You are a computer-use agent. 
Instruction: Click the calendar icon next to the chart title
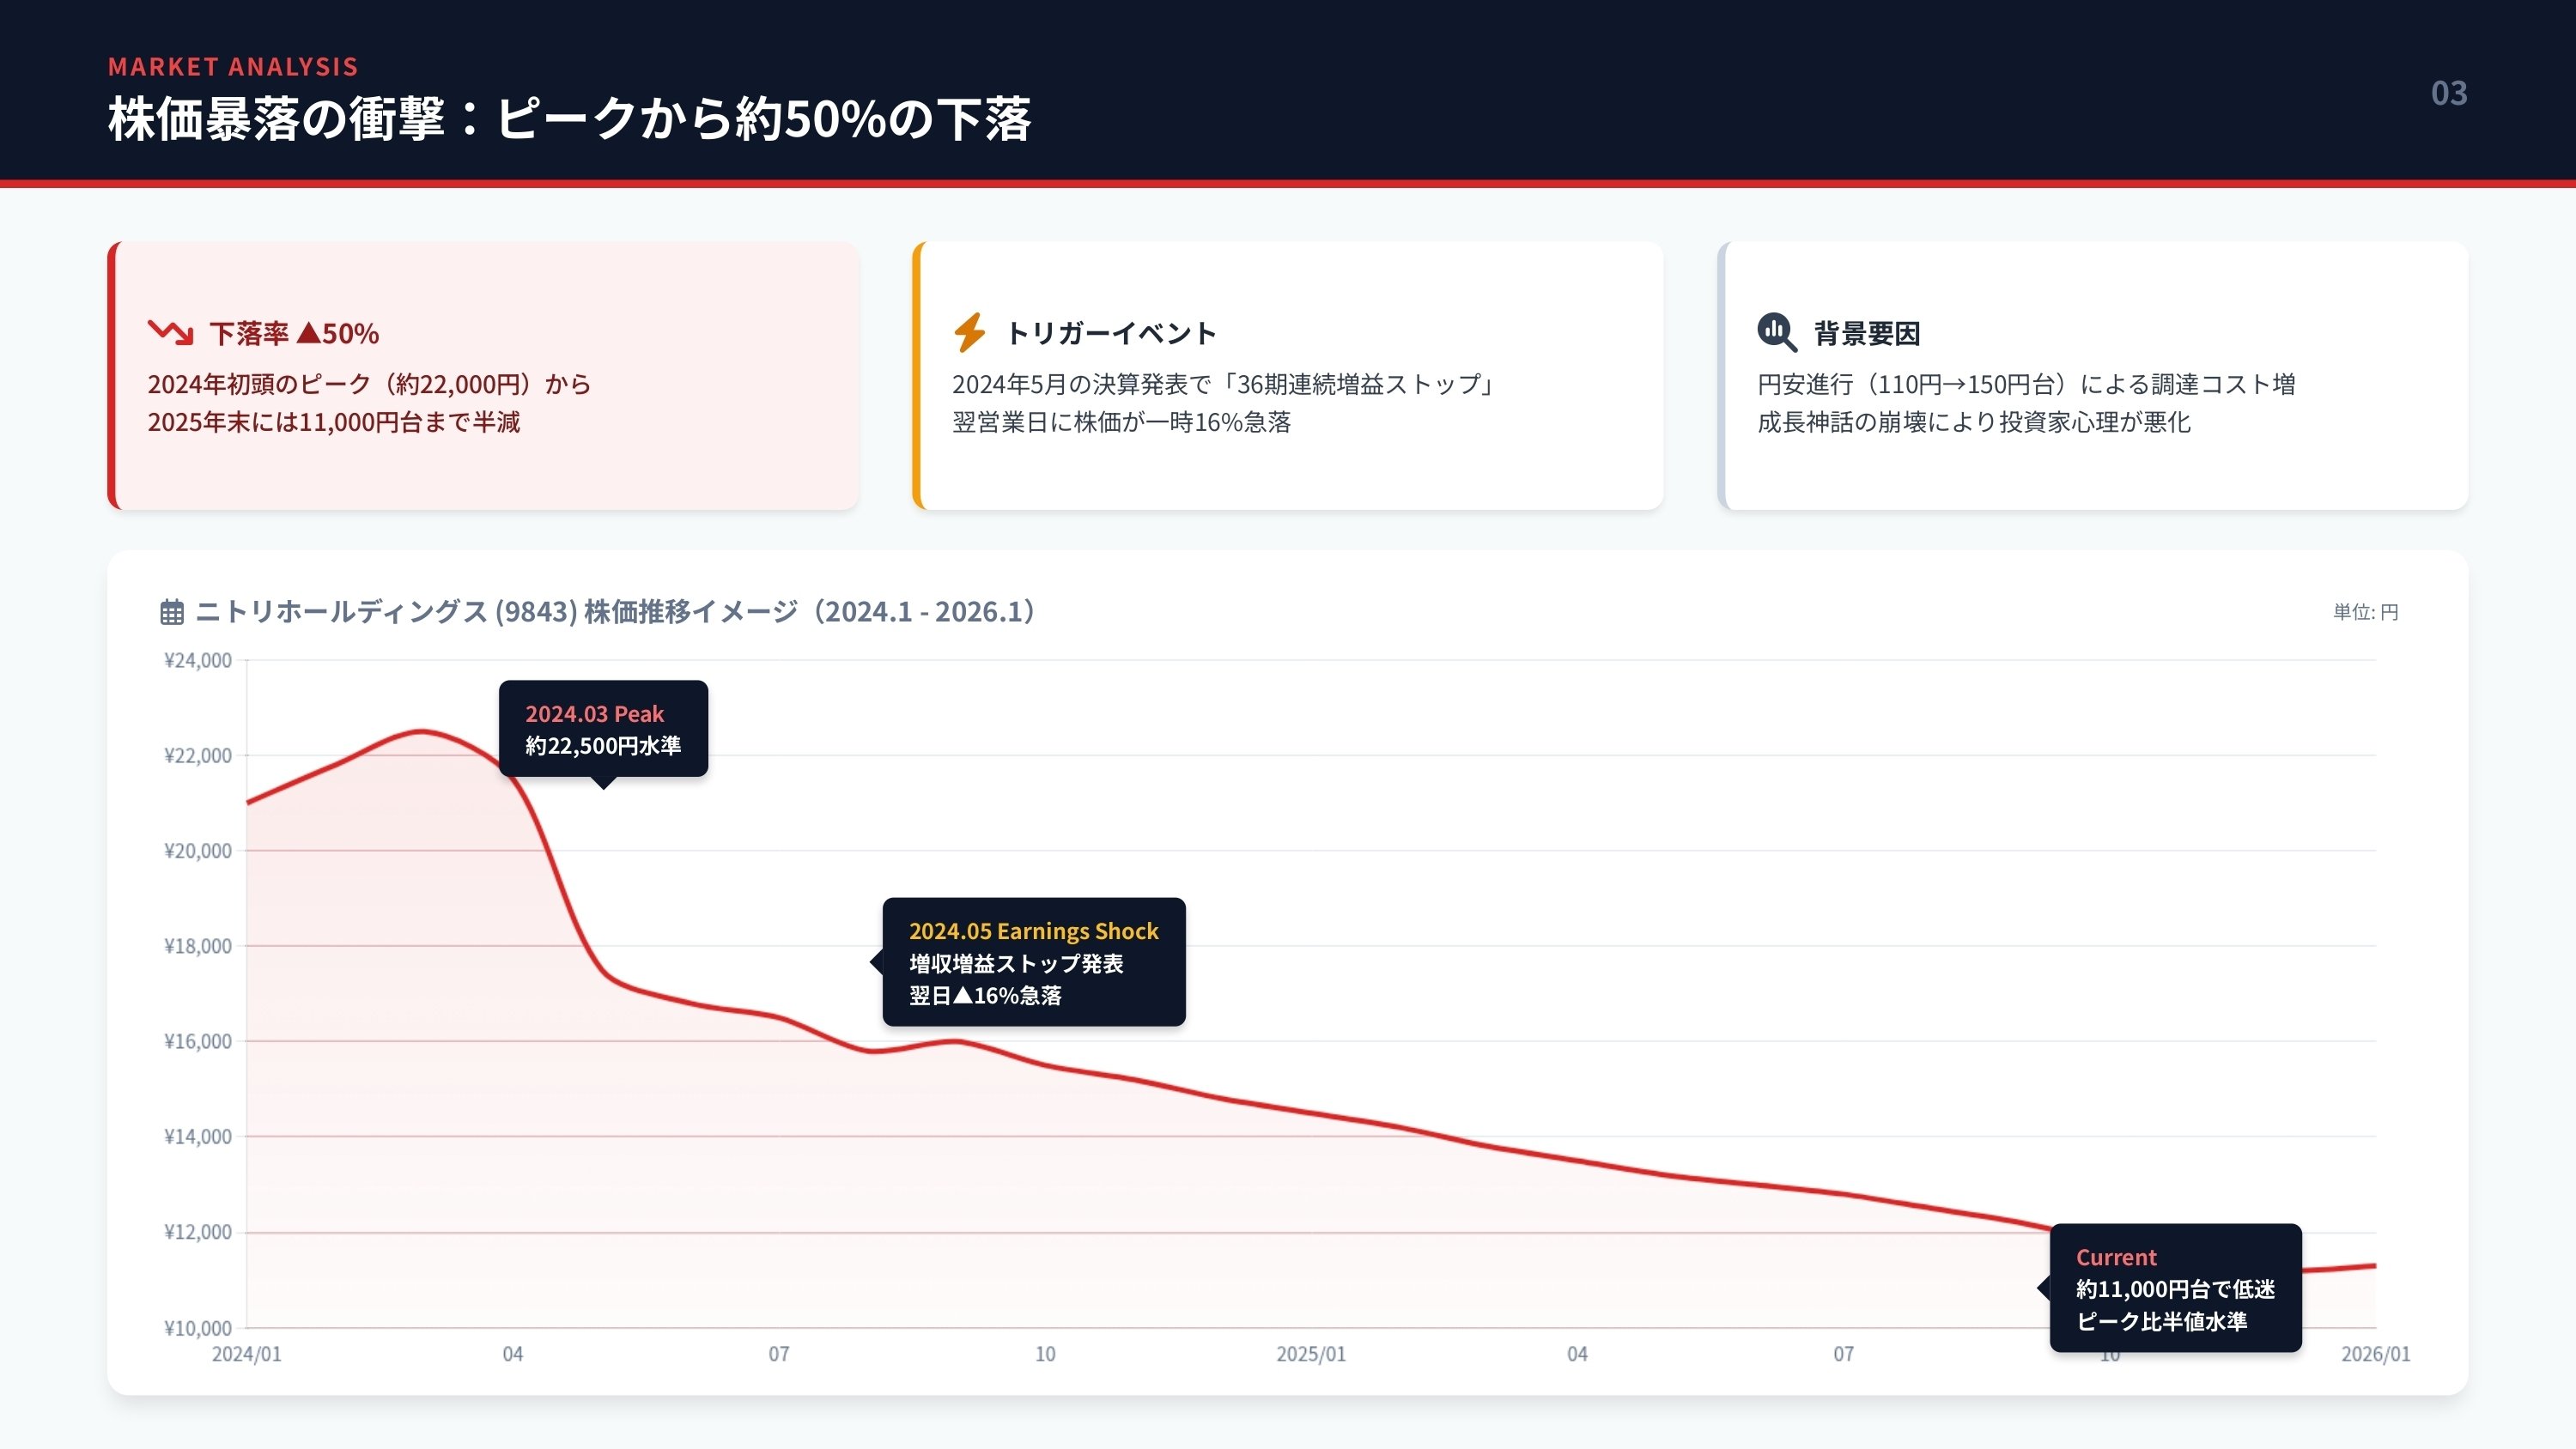click(172, 613)
